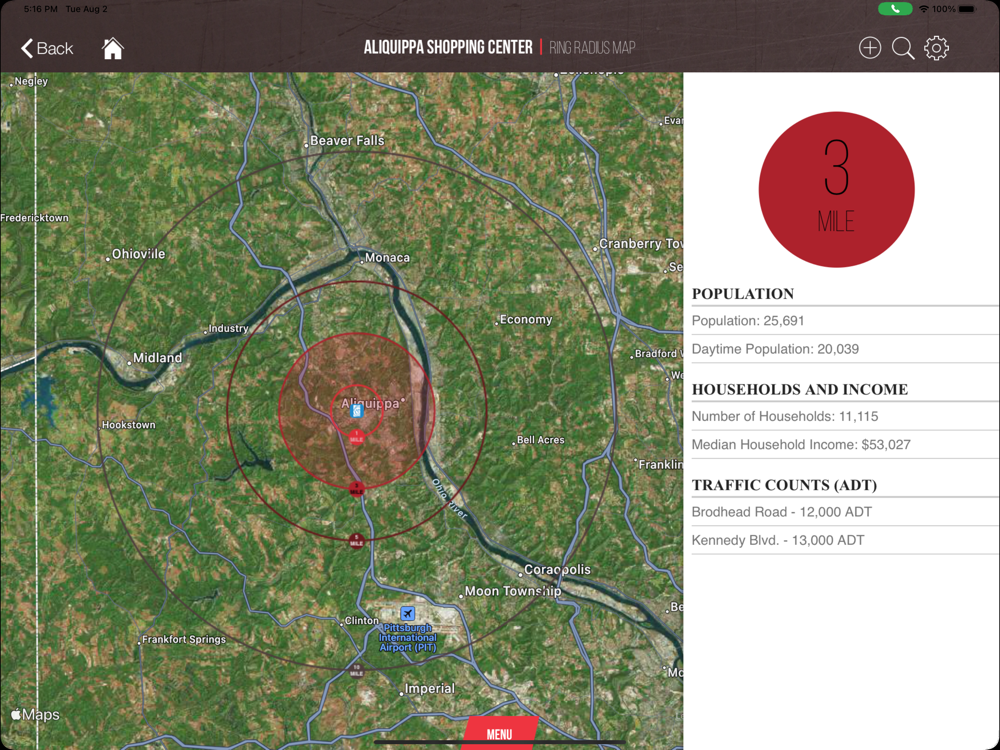Tap the Economy map label

coord(526,320)
